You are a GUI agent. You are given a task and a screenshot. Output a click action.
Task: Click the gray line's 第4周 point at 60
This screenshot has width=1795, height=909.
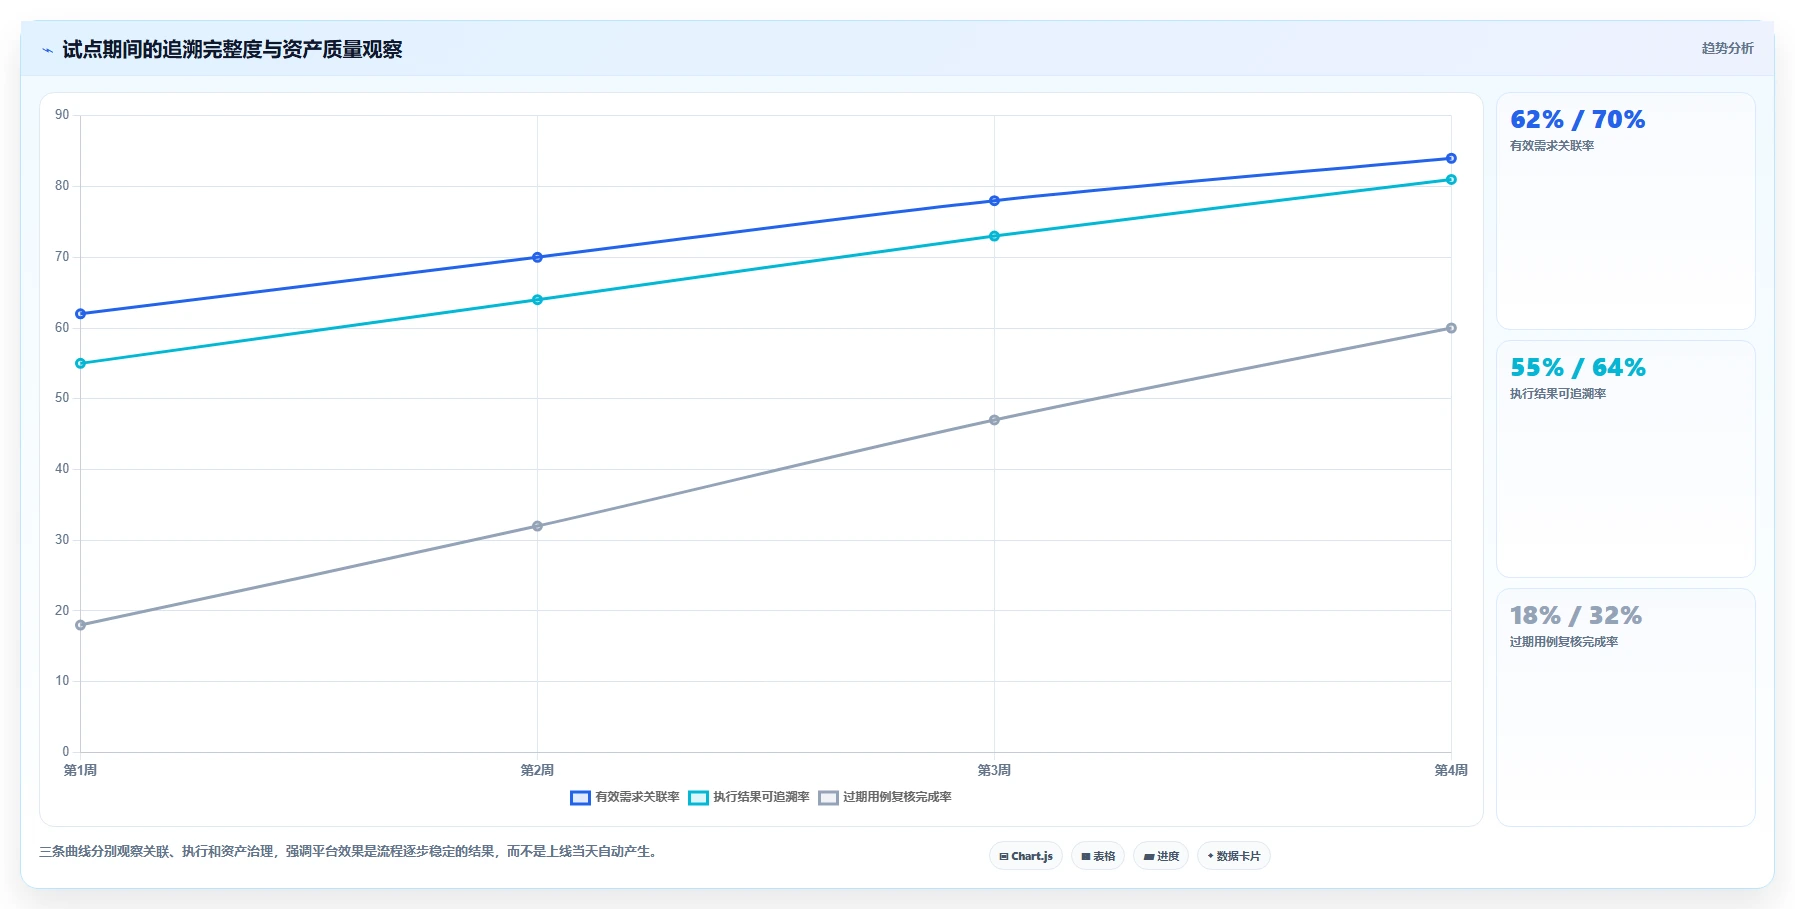1451,328
